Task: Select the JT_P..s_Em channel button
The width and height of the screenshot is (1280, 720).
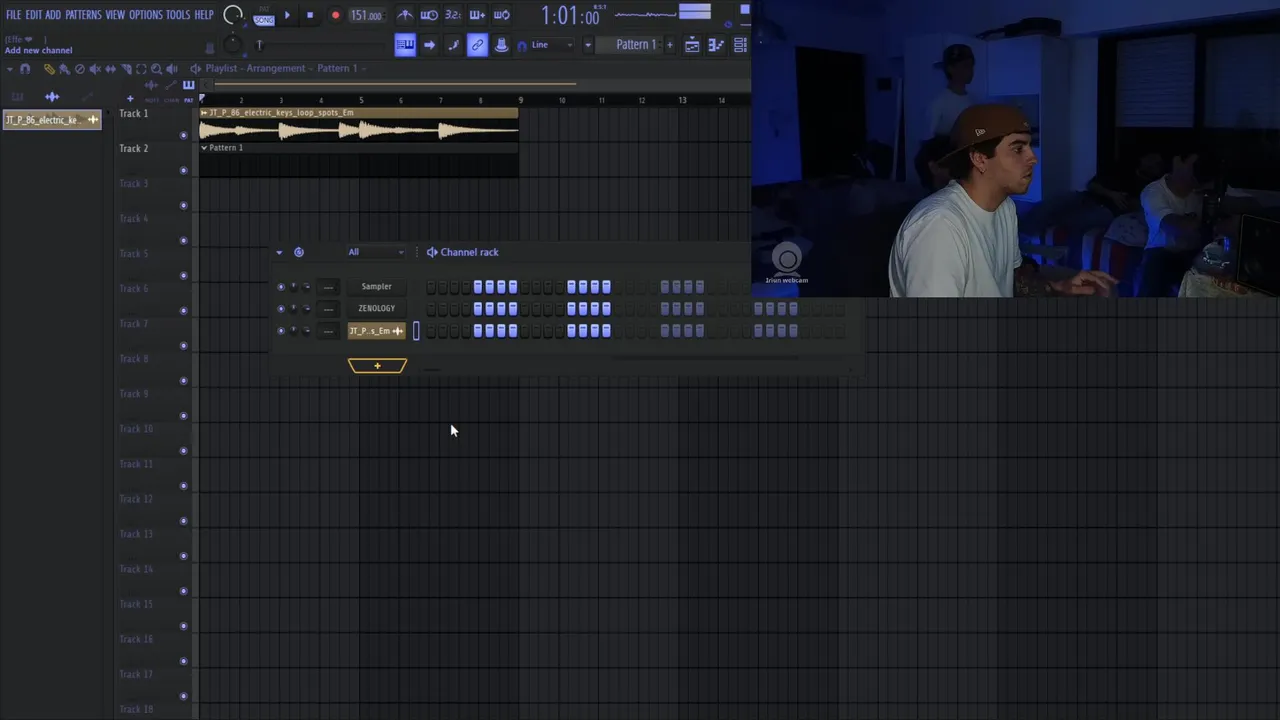Action: coord(377,331)
